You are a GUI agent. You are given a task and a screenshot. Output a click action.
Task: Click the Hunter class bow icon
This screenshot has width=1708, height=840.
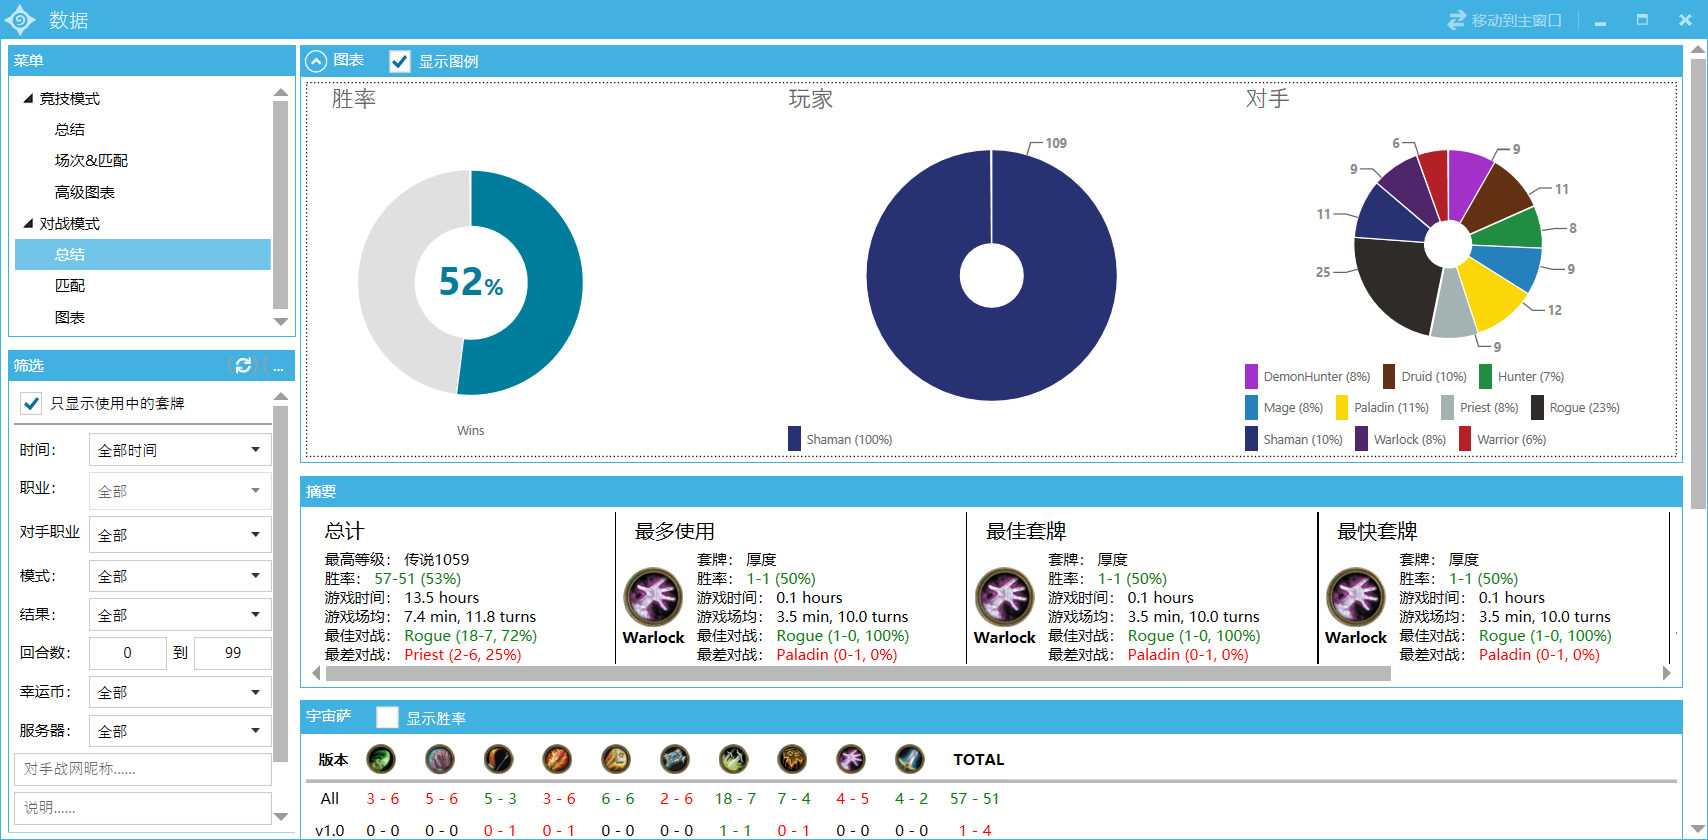pos(499,759)
